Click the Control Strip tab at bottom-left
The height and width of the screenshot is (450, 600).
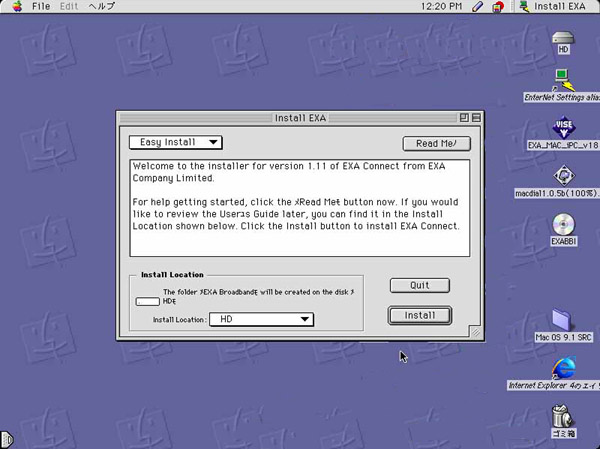(5, 438)
